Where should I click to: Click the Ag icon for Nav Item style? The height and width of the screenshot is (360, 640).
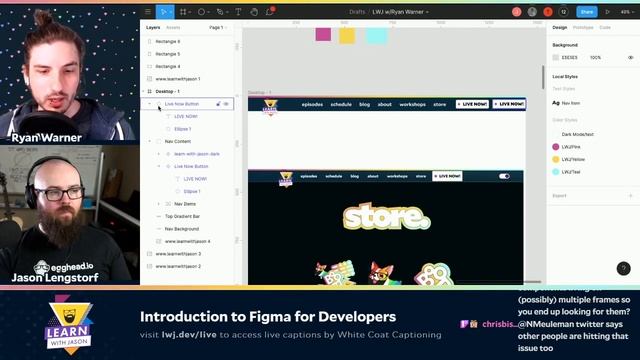(556, 103)
